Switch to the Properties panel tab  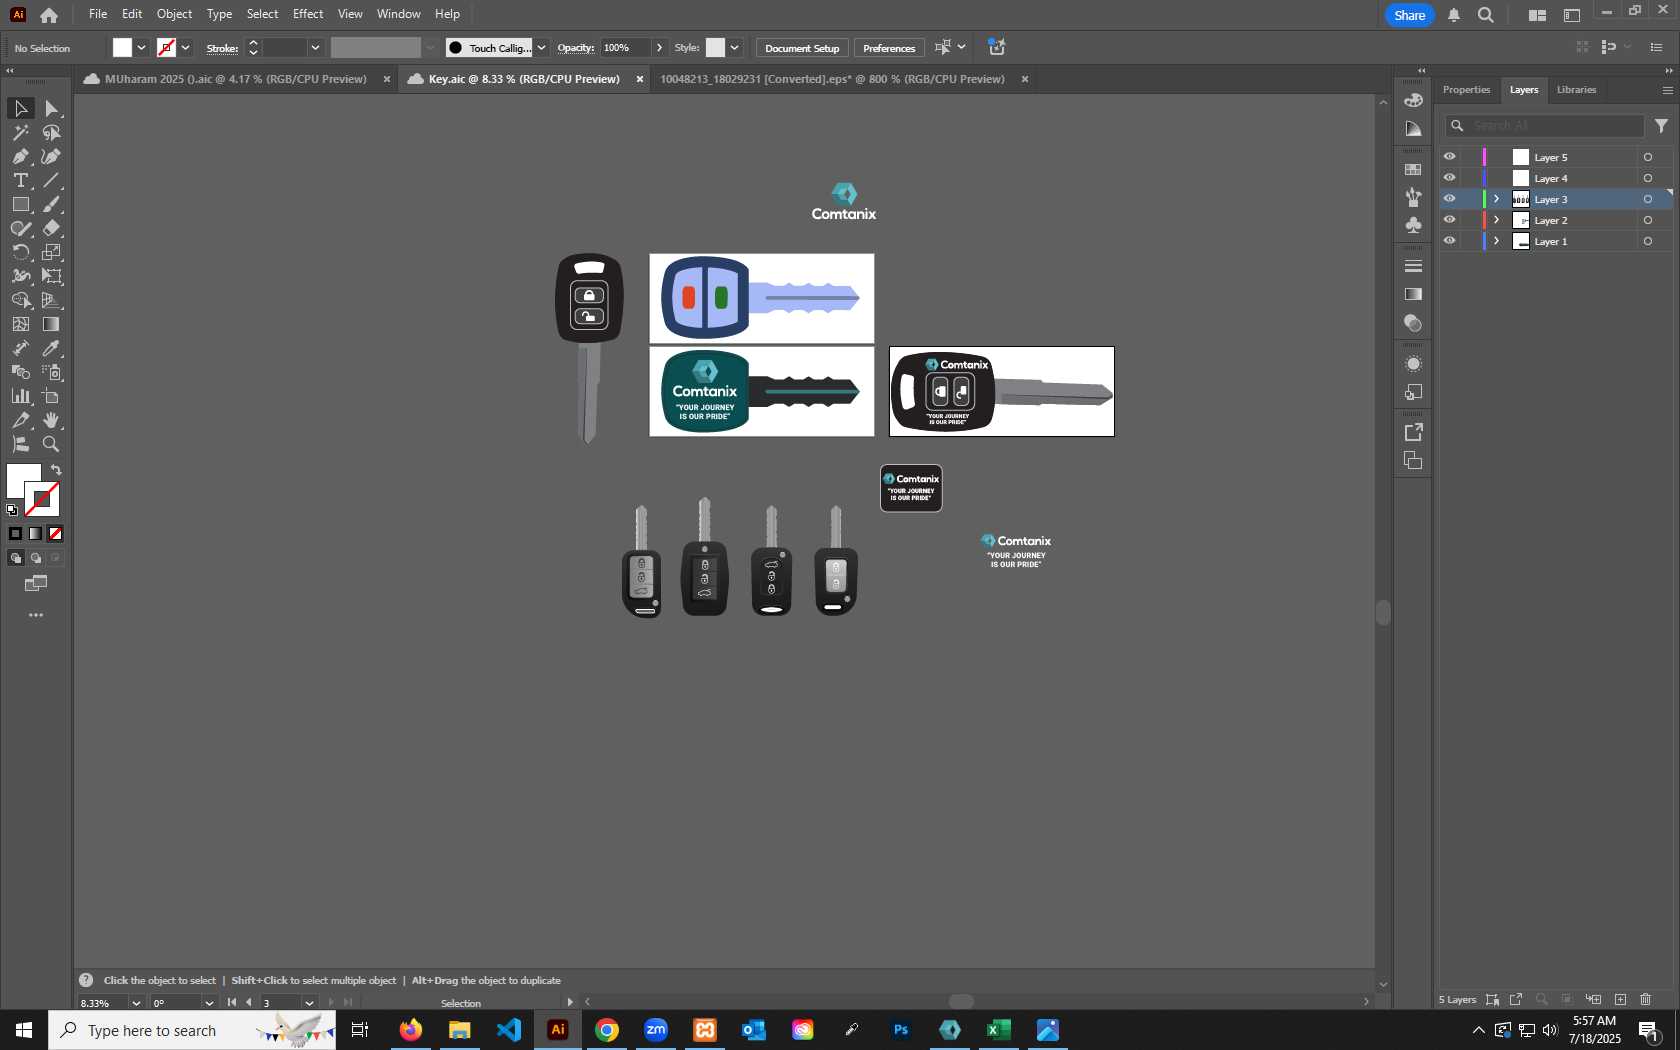pos(1466,90)
